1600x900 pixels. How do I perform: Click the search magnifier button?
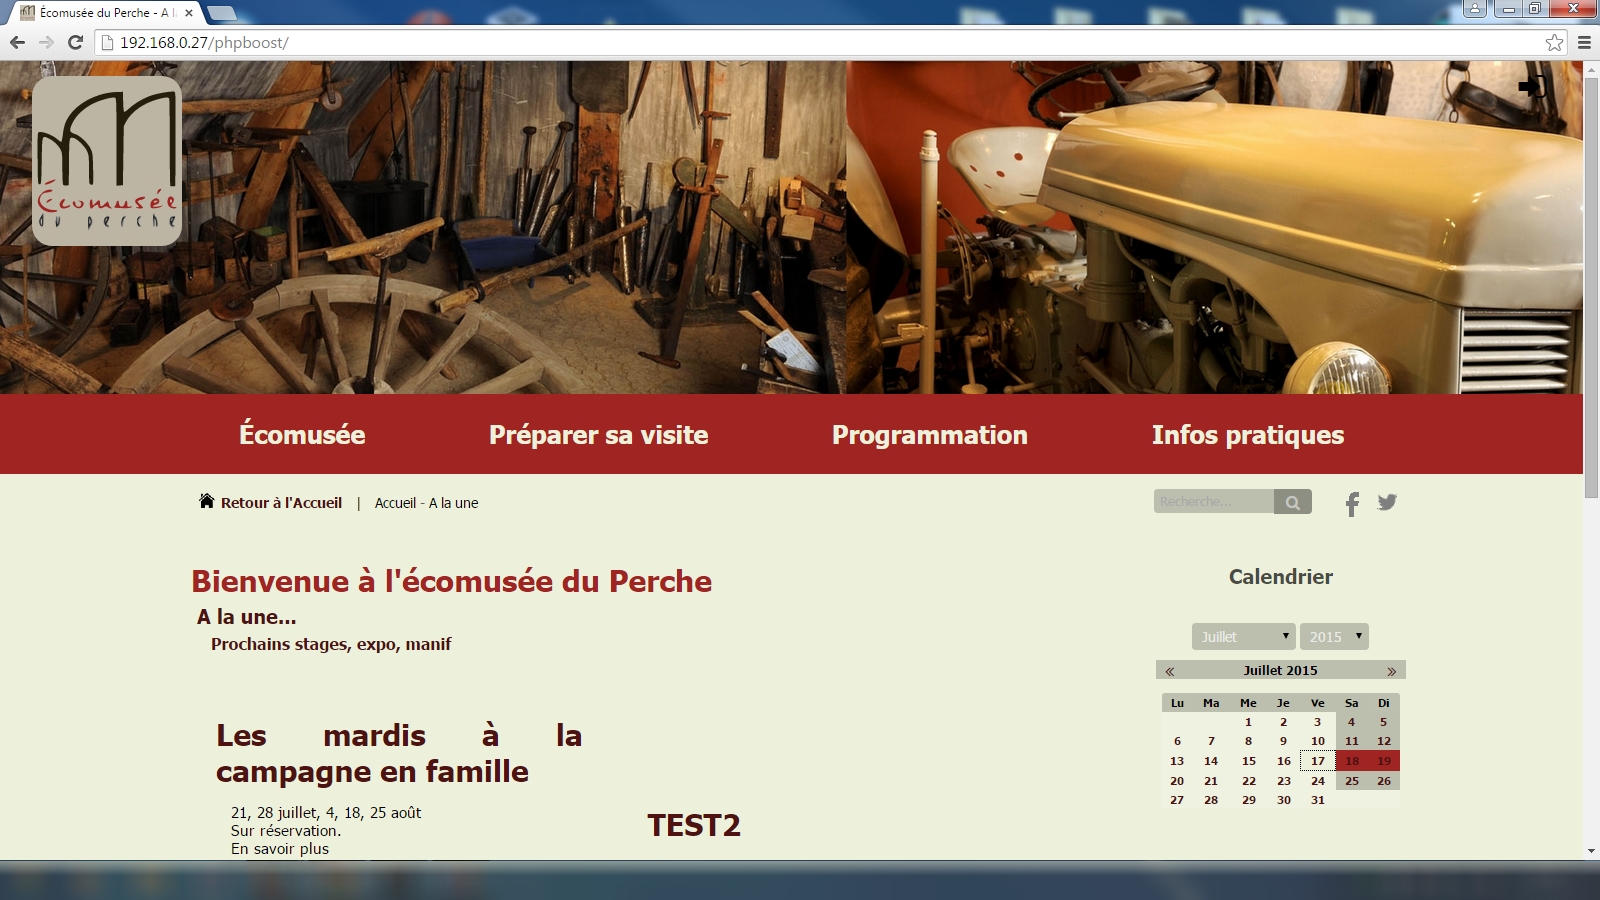point(1292,502)
